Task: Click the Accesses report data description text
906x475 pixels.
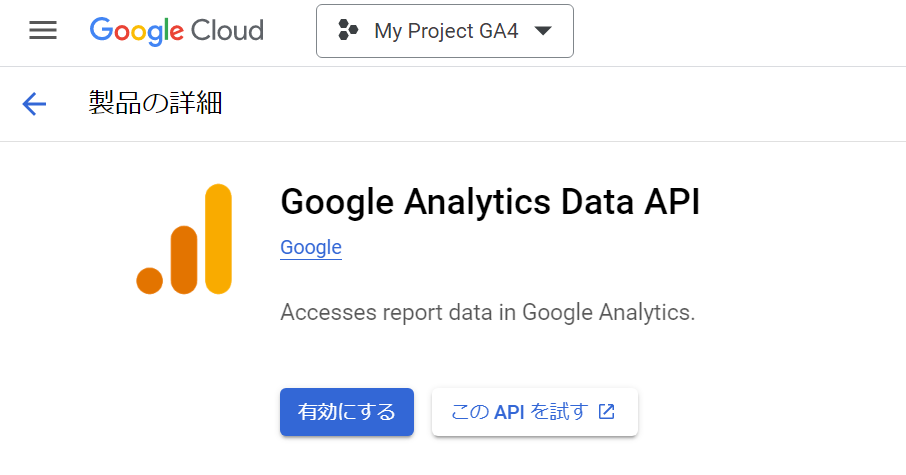Action: click(x=487, y=312)
